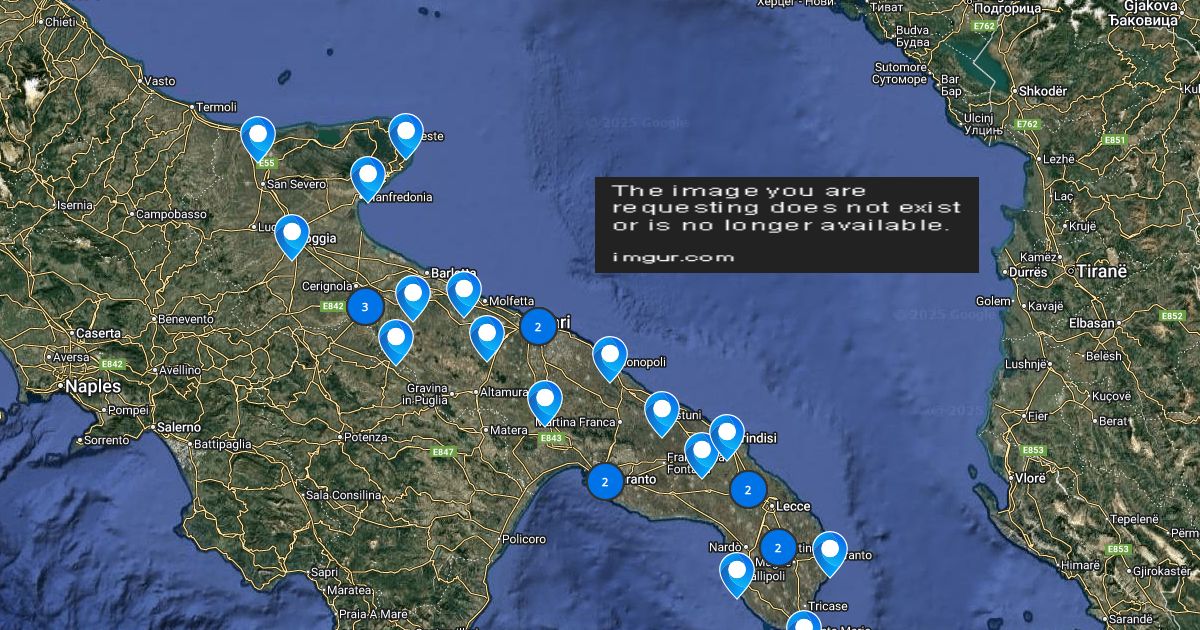The width and height of the screenshot is (1200, 630).
Task: Open the pin at Brindisi
Action: (x=727, y=434)
